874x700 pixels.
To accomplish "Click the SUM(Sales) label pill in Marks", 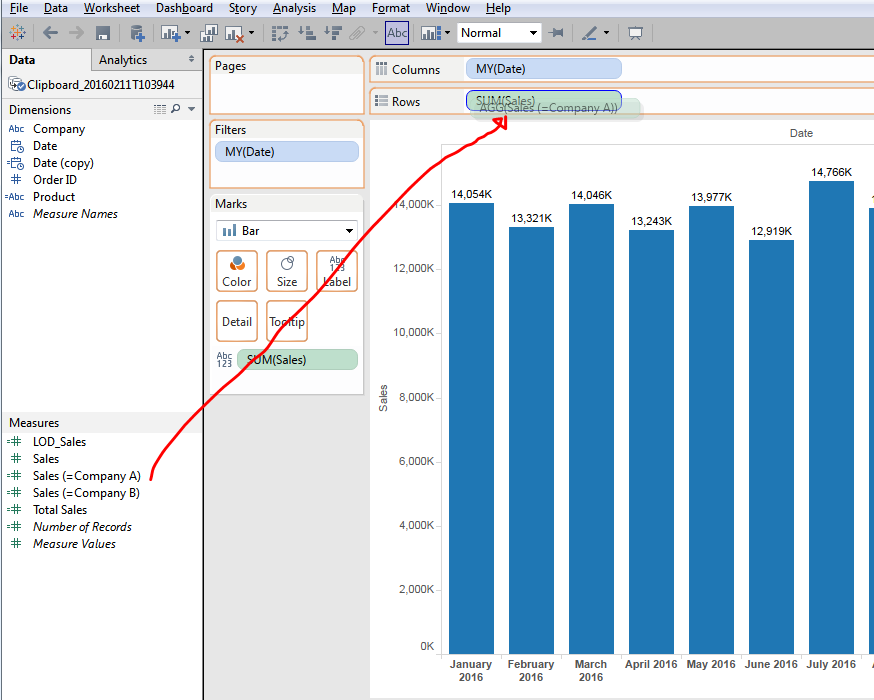I will click(297, 360).
